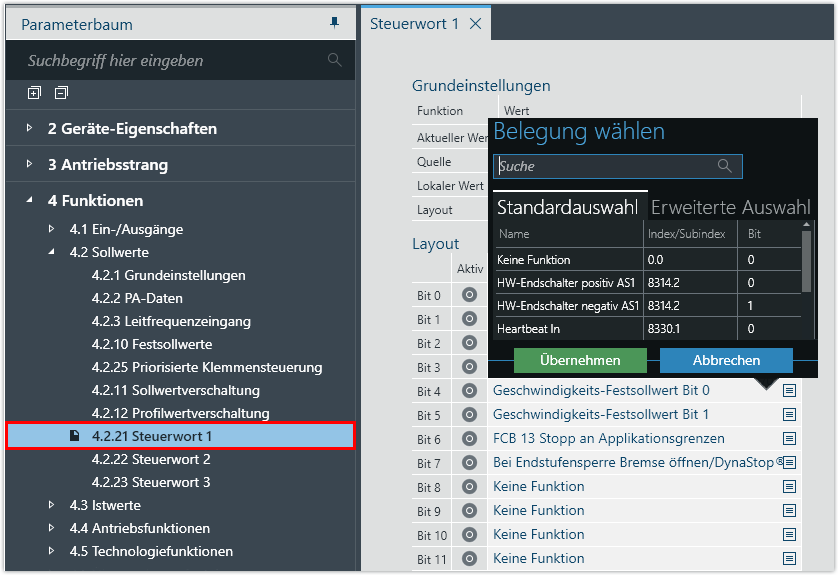
Task: Close the Steuerwort 1 tab
Action: pyautogui.click(x=475, y=24)
